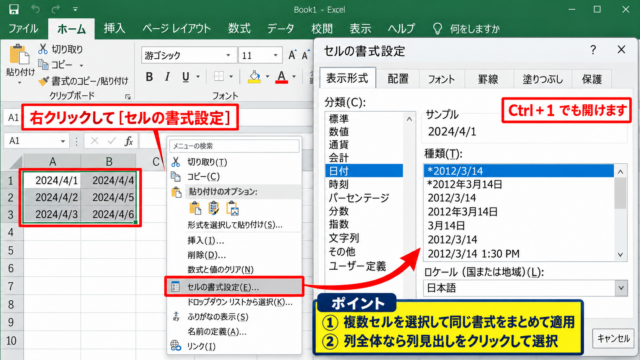Image resolution: width=640 pixels, height=360 pixels.
Task: Click the paste values option icon
Action: click(213, 208)
